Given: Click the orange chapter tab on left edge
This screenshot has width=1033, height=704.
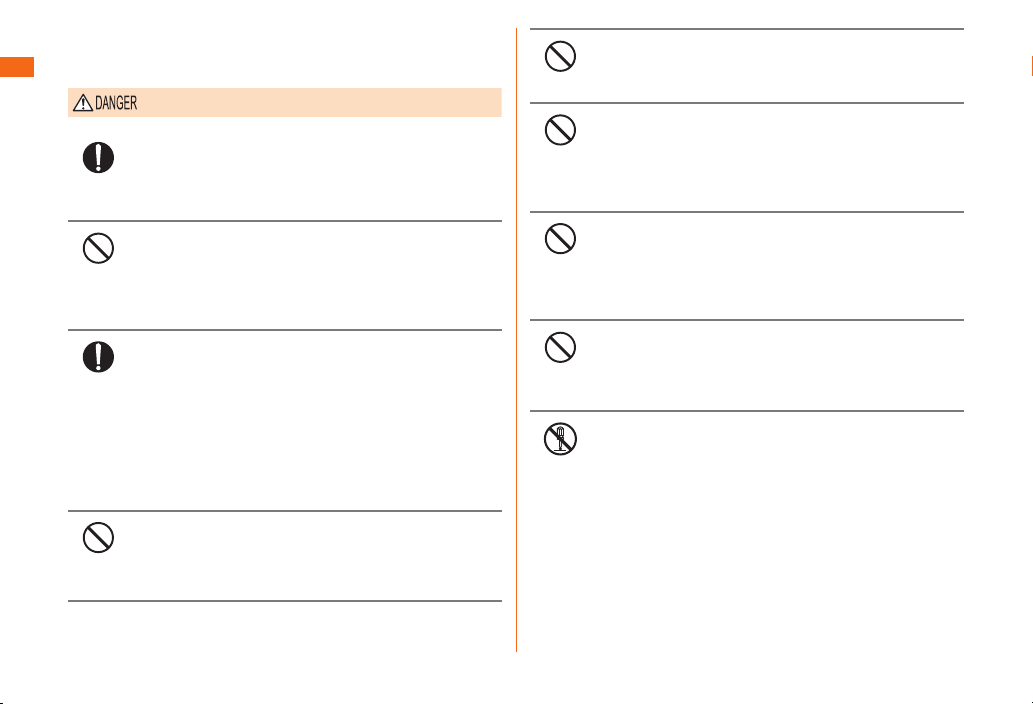Looking at the screenshot, I should point(17,67).
